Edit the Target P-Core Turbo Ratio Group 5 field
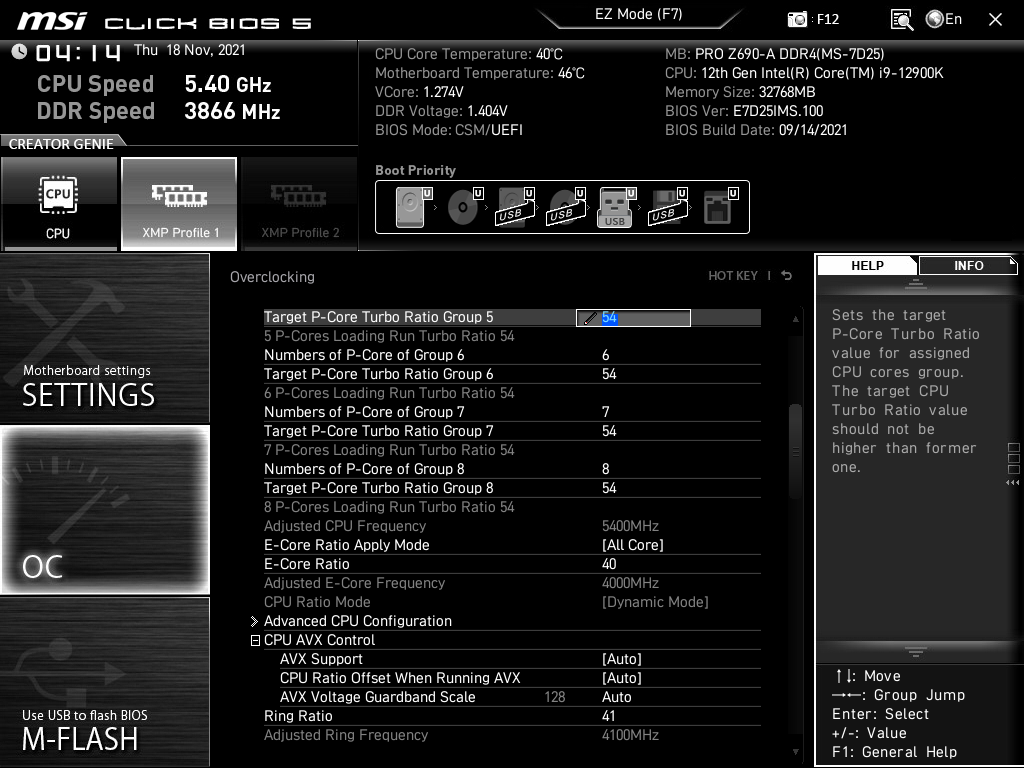Viewport: 1024px width, 768px height. pos(633,317)
